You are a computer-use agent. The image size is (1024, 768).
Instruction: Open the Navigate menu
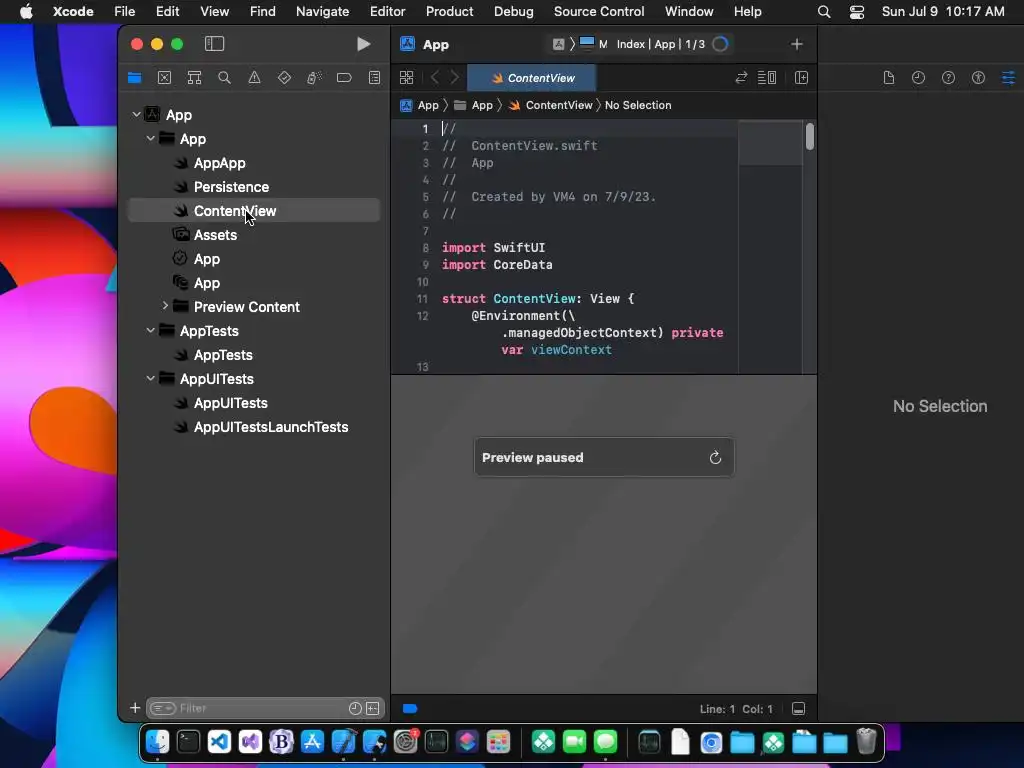click(x=323, y=11)
